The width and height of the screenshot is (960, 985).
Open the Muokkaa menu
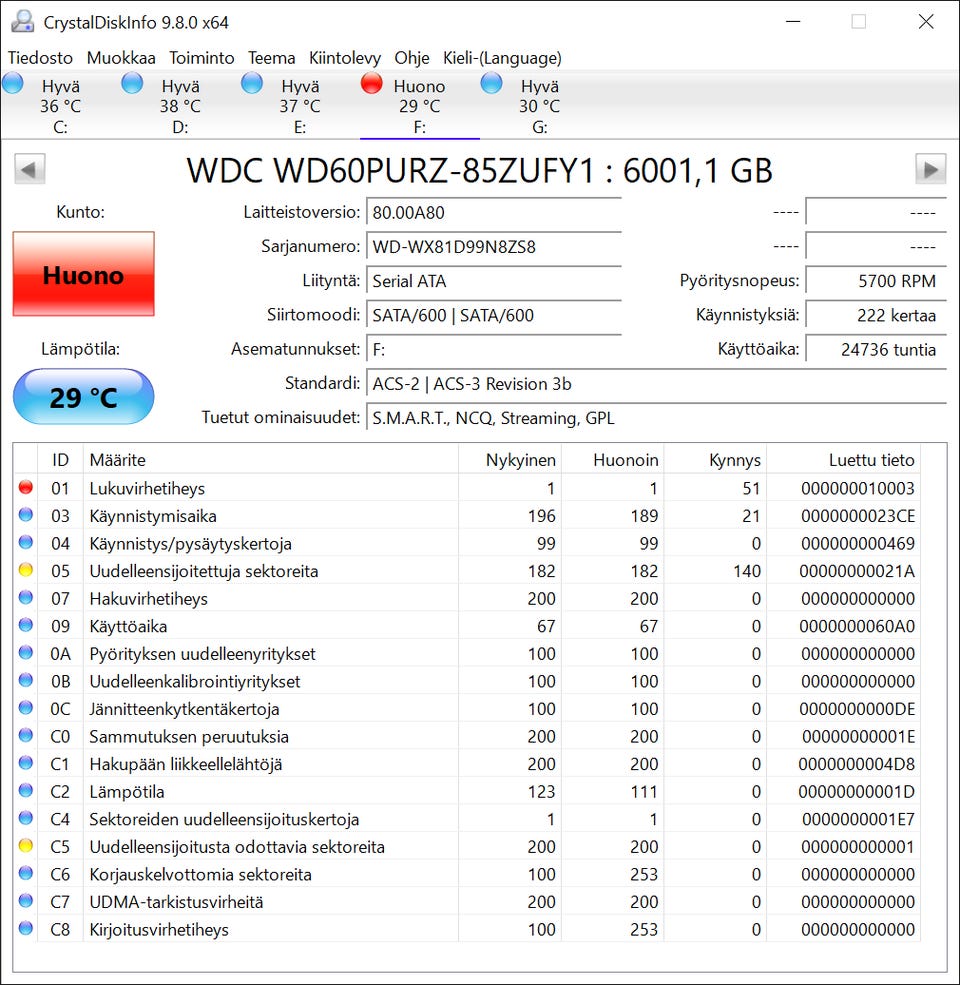(x=121, y=58)
